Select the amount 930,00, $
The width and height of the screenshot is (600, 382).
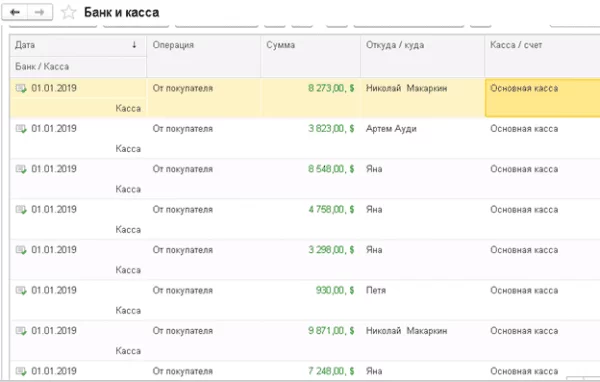(x=335, y=290)
